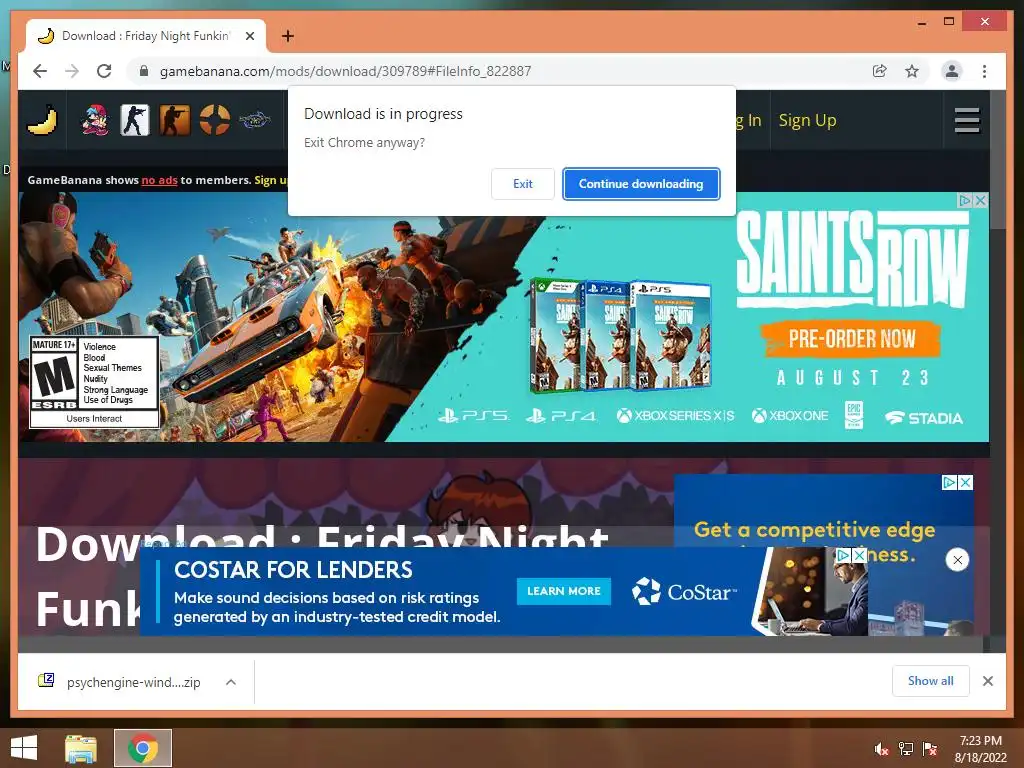Viewport: 1024px width, 768px height.
Task: Open the Chrome profile avatar
Action: click(x=952, y=71)
